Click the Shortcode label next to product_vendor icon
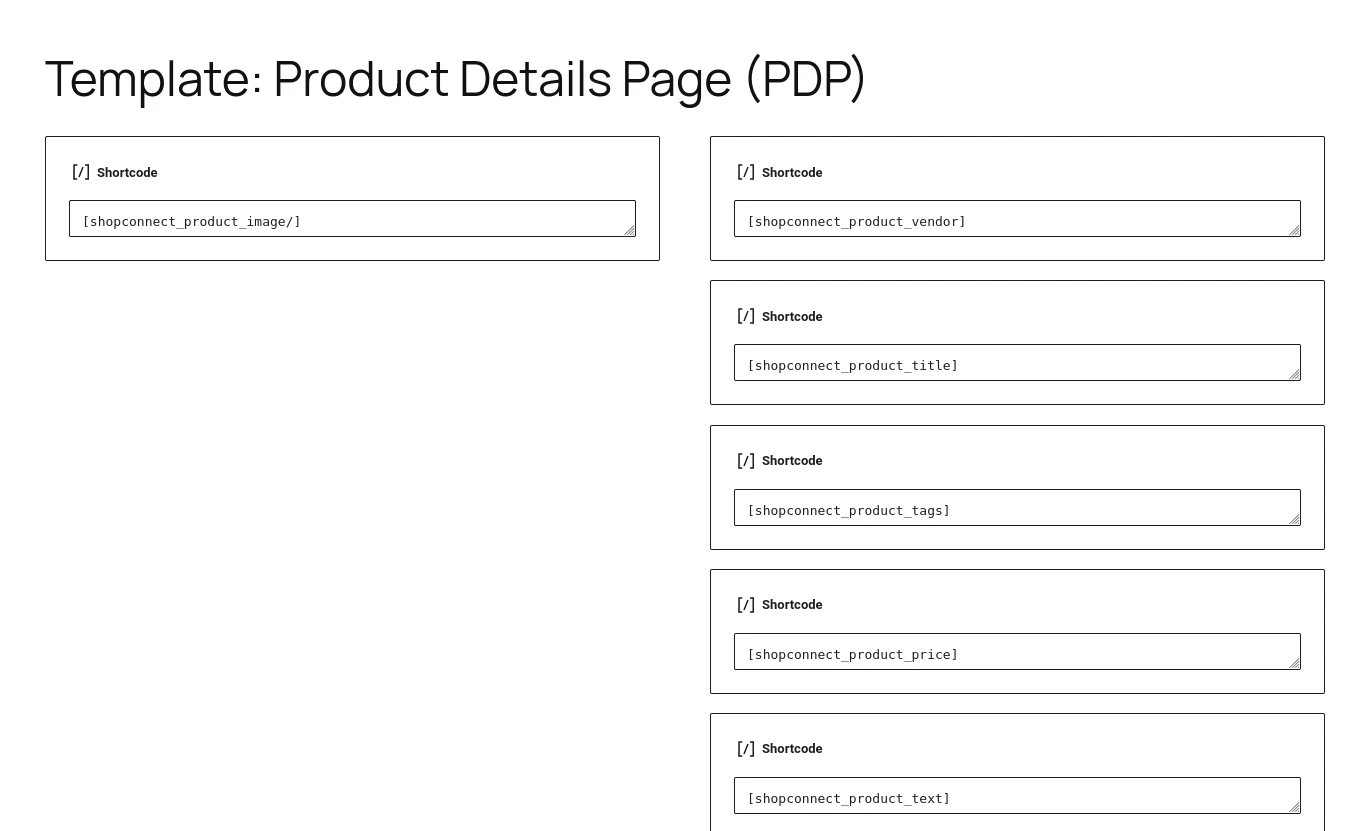Viewport: 1348px width, 831px height. click(x=792, y=172)
